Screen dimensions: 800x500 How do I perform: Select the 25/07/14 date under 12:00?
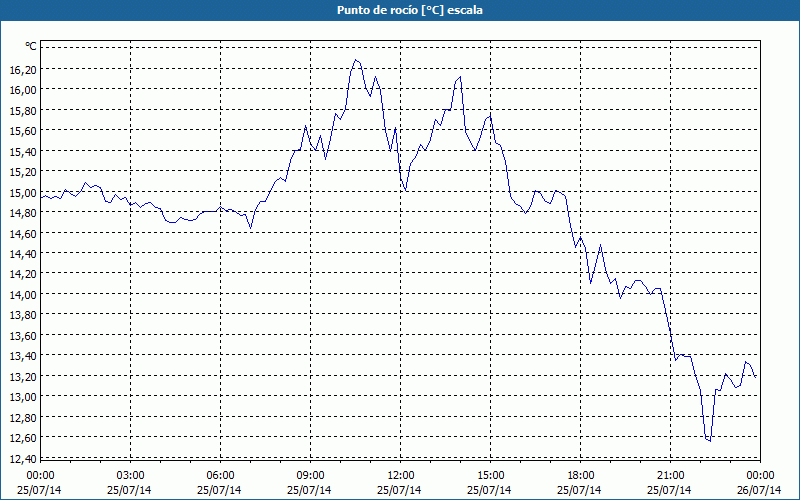[x=399, y=490]
